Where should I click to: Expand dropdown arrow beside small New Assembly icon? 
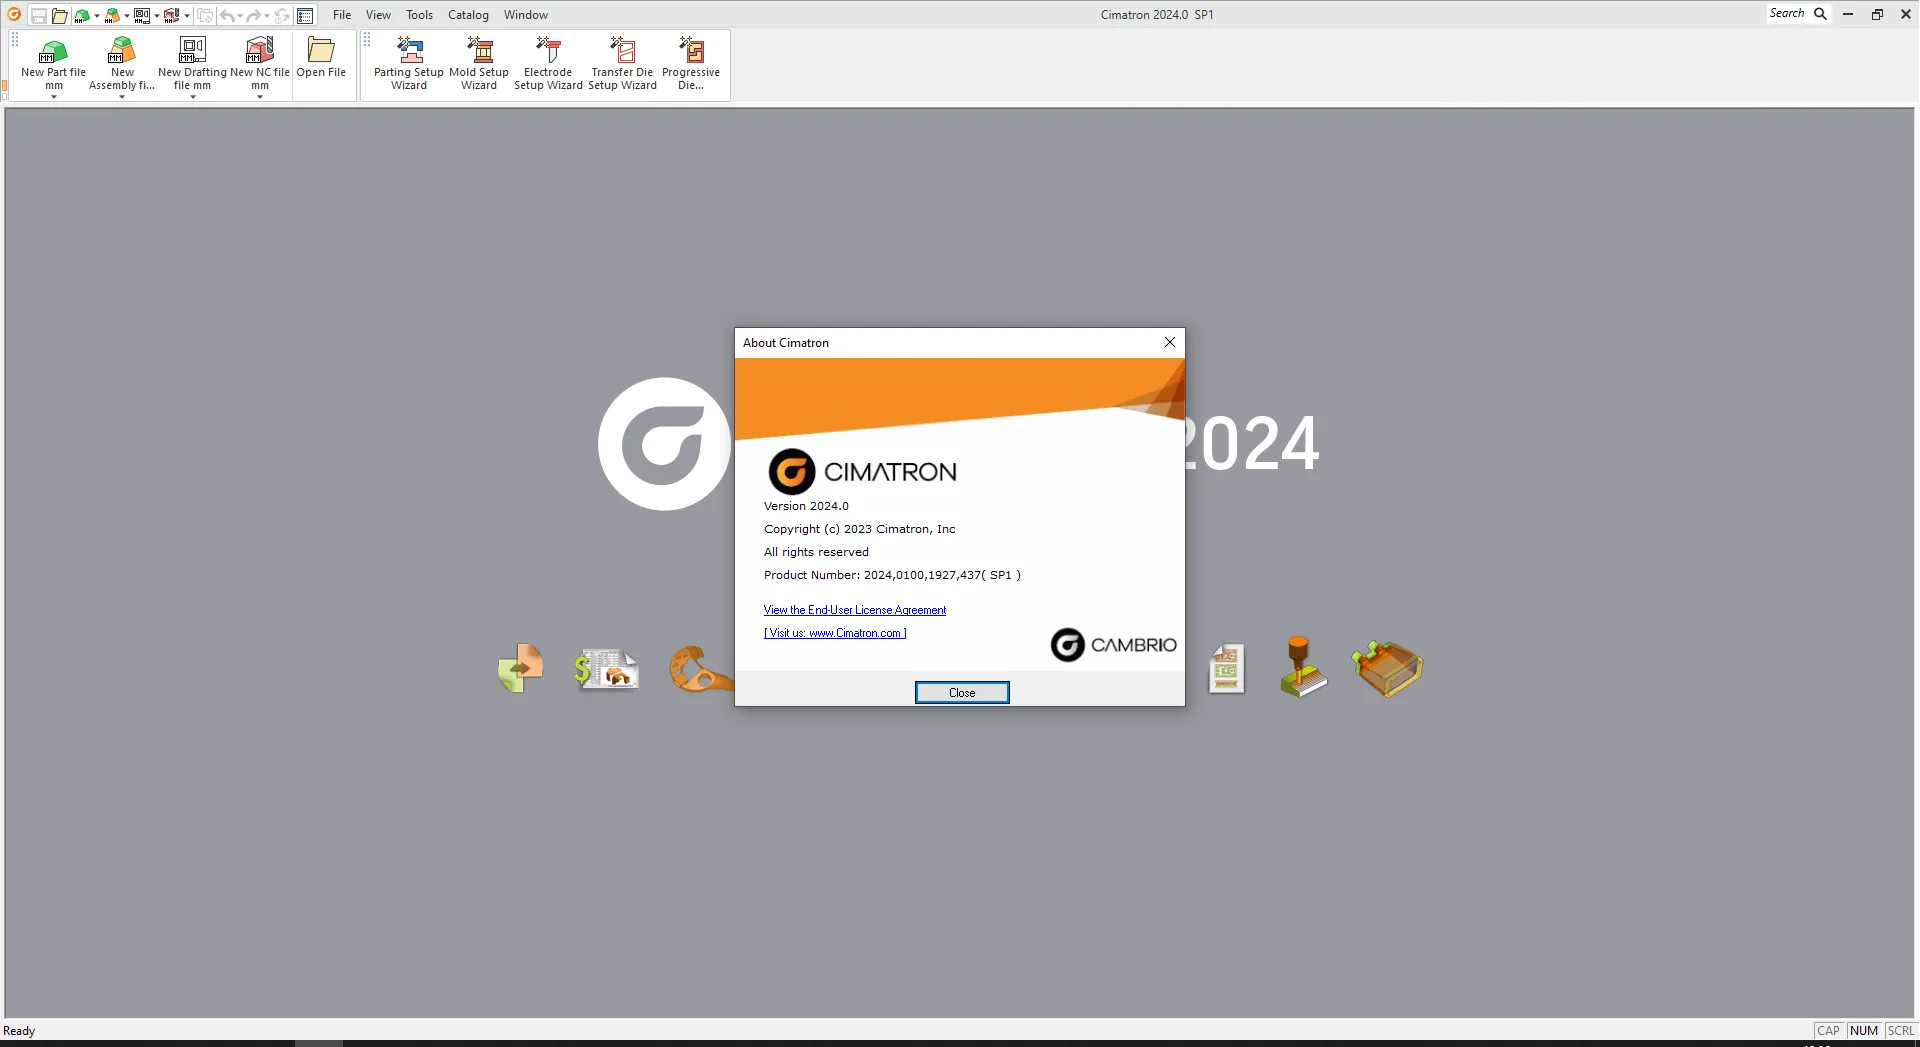click(126, 16)
